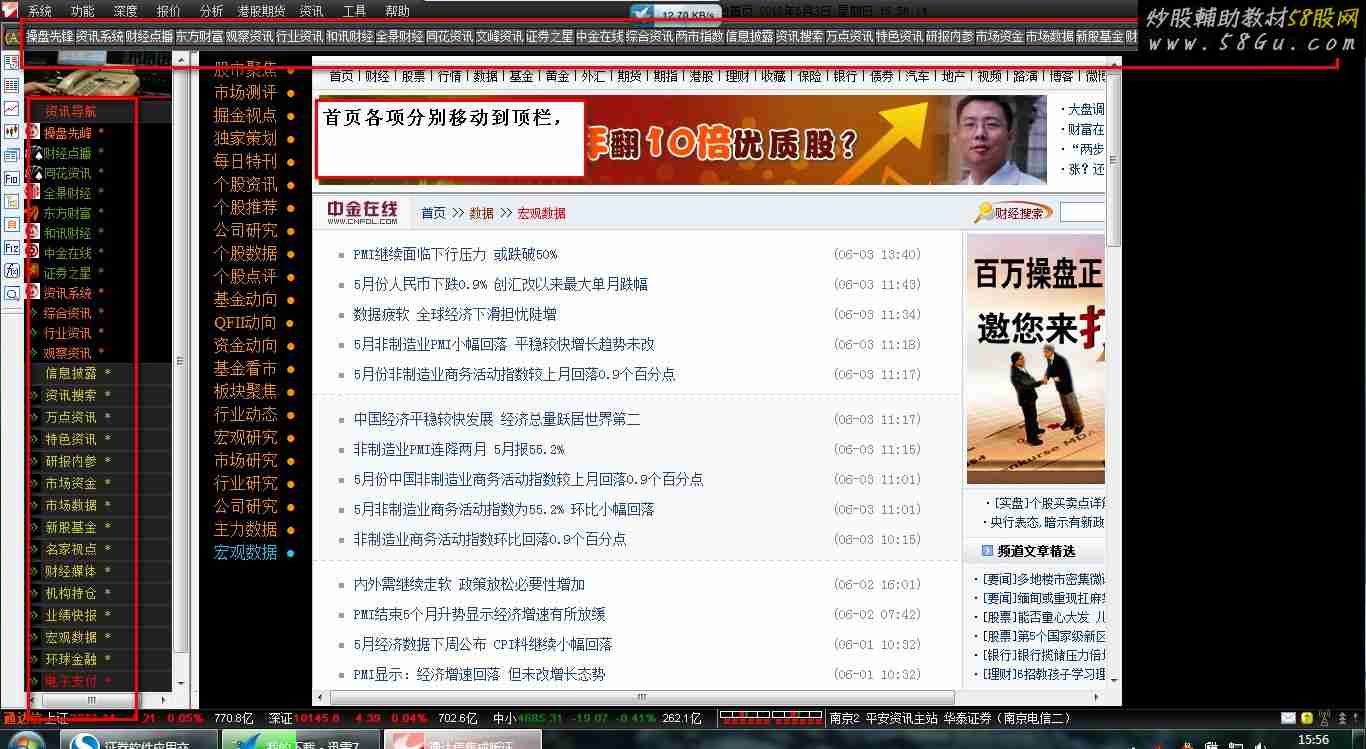Click the topmost icon in the left toolbar

[12, 62]
